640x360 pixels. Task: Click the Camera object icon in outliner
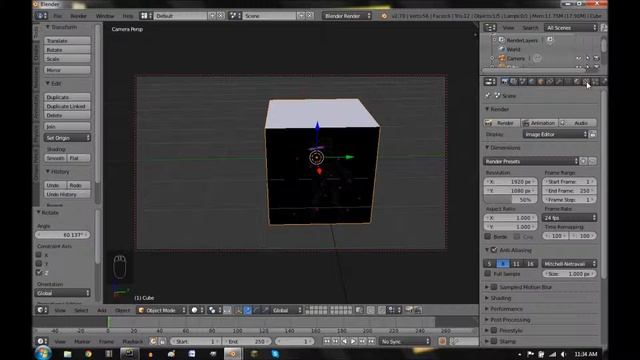tap(502, 58)
